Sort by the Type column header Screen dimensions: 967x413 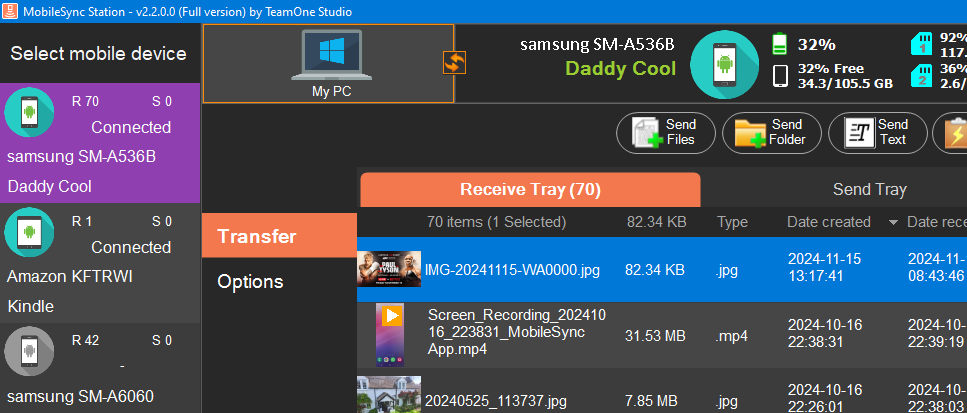tap(732, 222)
